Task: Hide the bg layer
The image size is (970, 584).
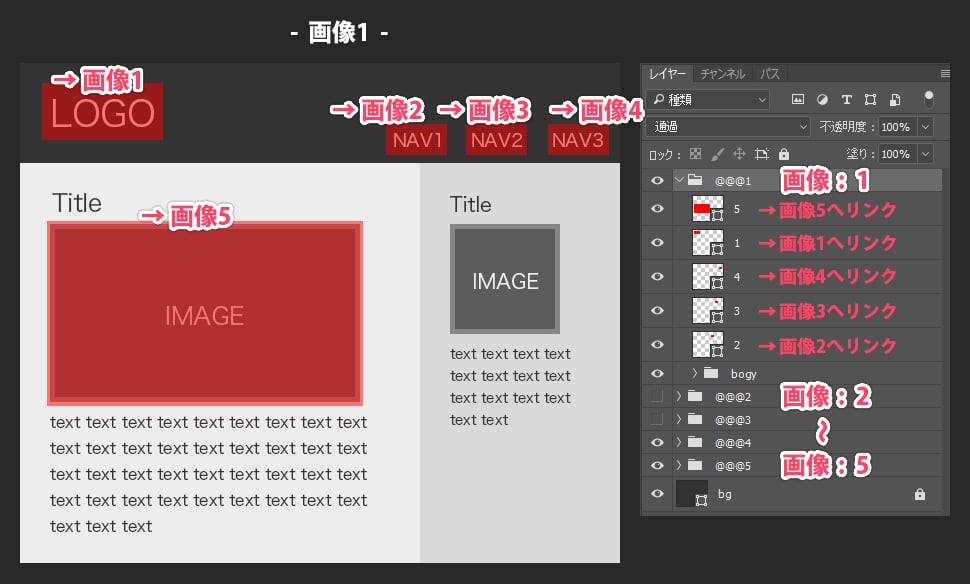Action: point(657,494)
